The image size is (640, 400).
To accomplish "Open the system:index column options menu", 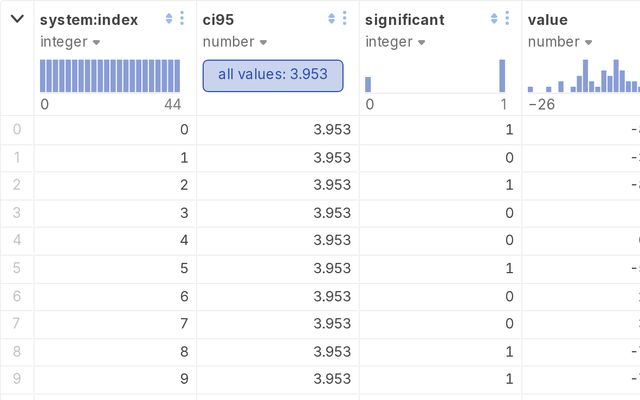I will click(182, 19).
